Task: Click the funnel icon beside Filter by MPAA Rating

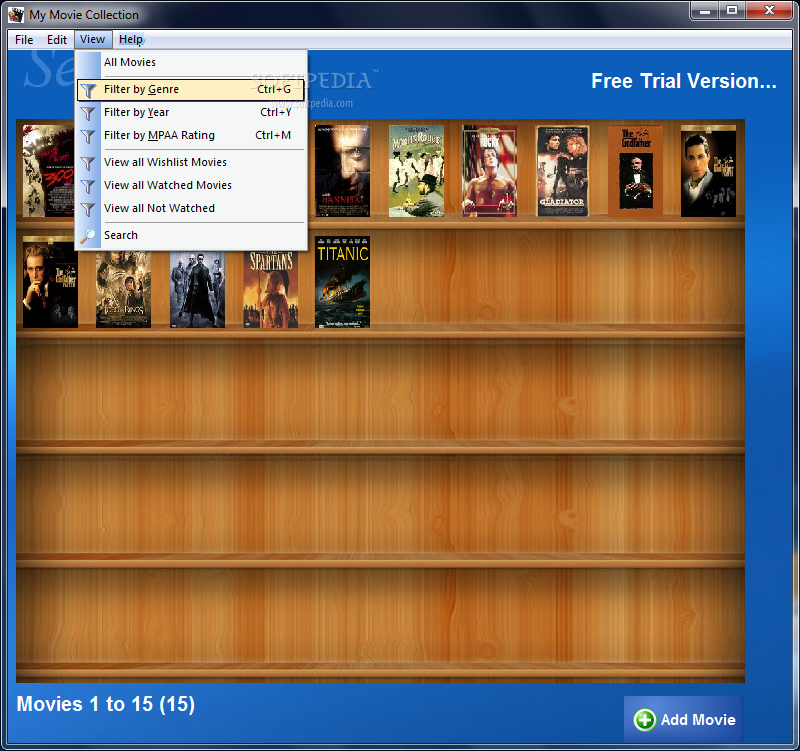Action: (88, 136)
